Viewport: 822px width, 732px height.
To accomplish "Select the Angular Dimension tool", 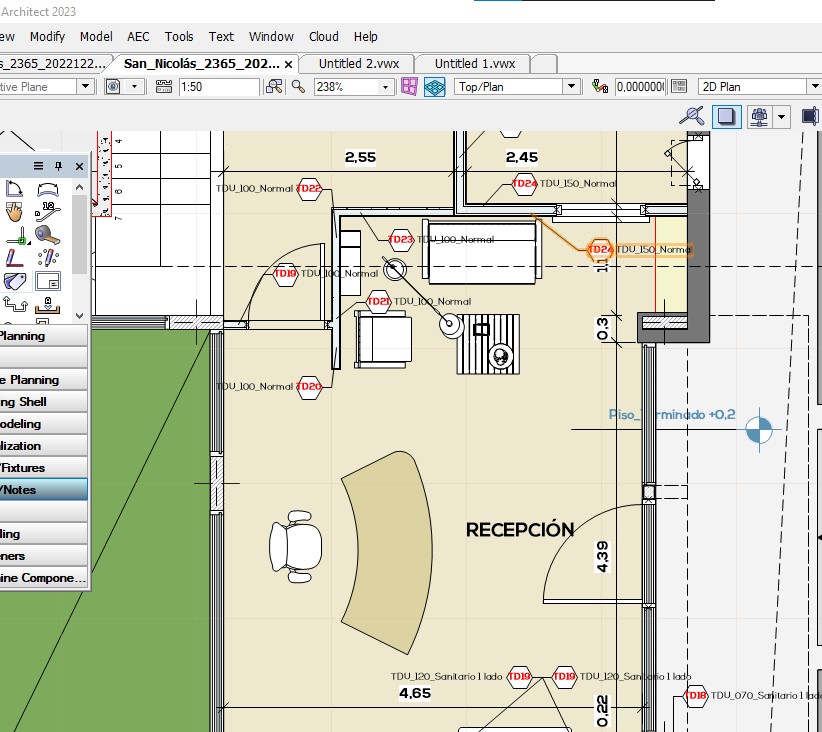I will 13,188.
